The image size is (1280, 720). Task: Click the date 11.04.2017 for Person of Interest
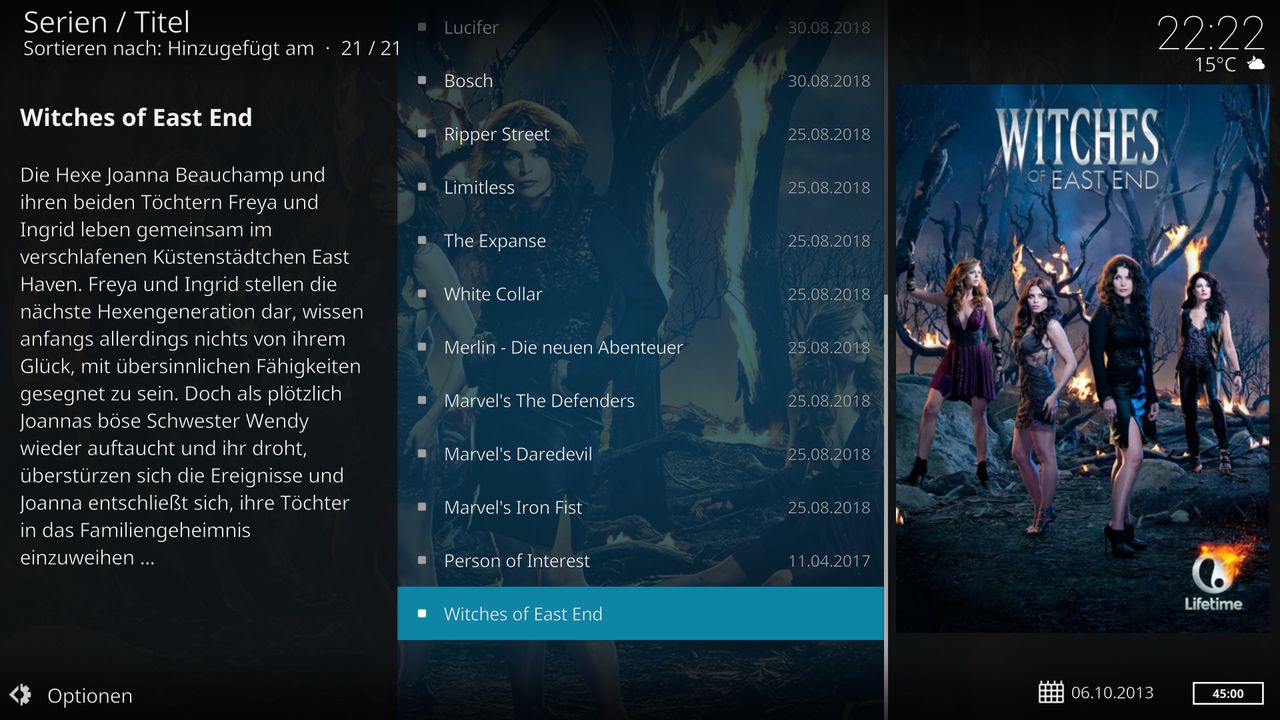[x=829, y=561]
